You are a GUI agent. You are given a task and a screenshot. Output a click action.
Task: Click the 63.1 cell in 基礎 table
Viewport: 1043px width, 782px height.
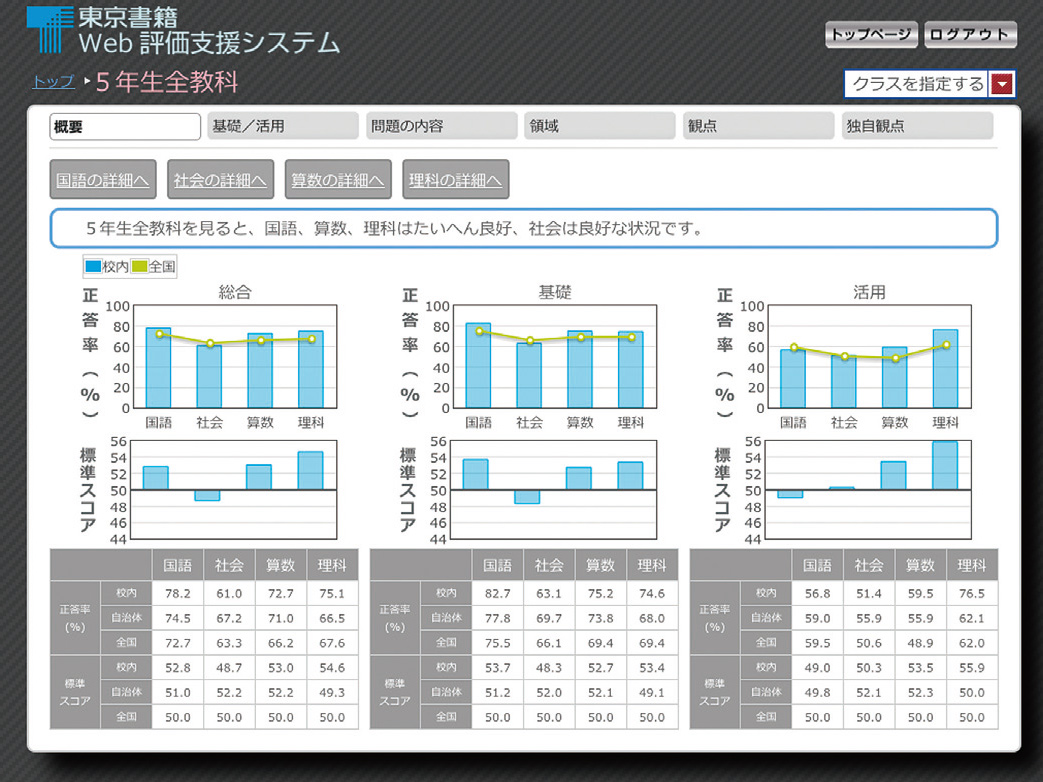(x=549, y=593)
